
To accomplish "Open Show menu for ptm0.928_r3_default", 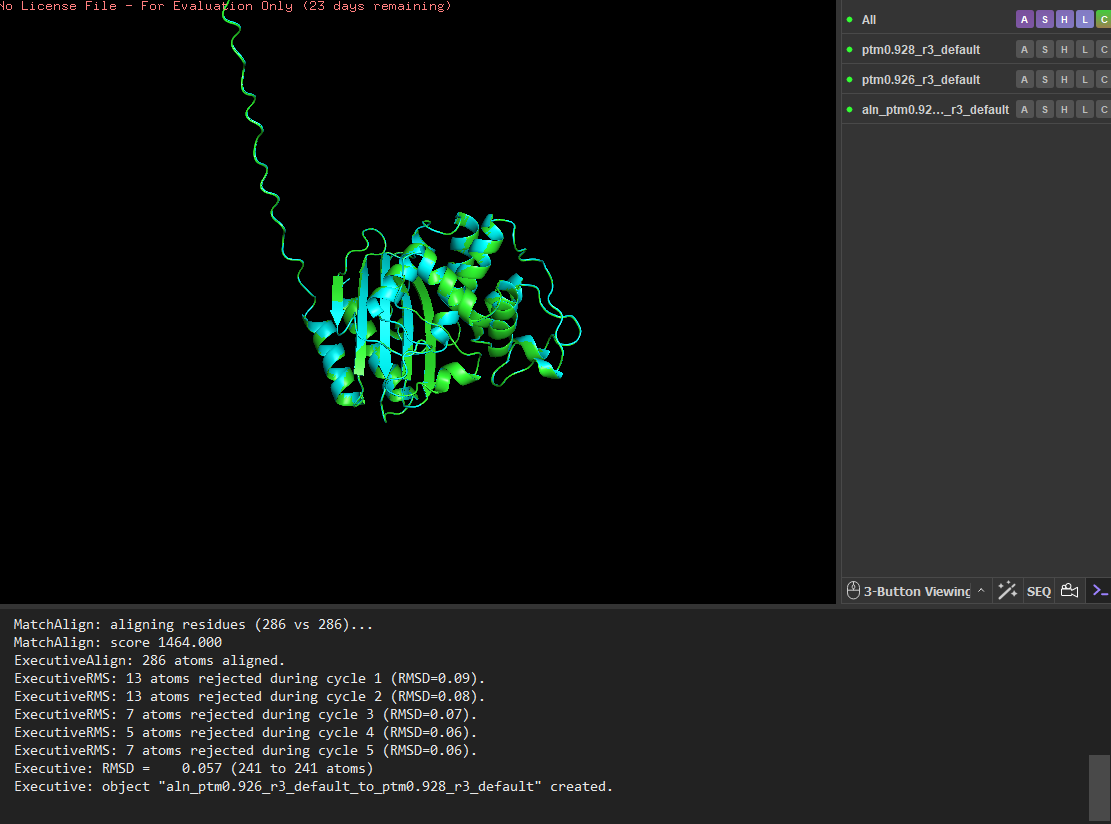I will pyautogui.click(x=1044, y=50).
